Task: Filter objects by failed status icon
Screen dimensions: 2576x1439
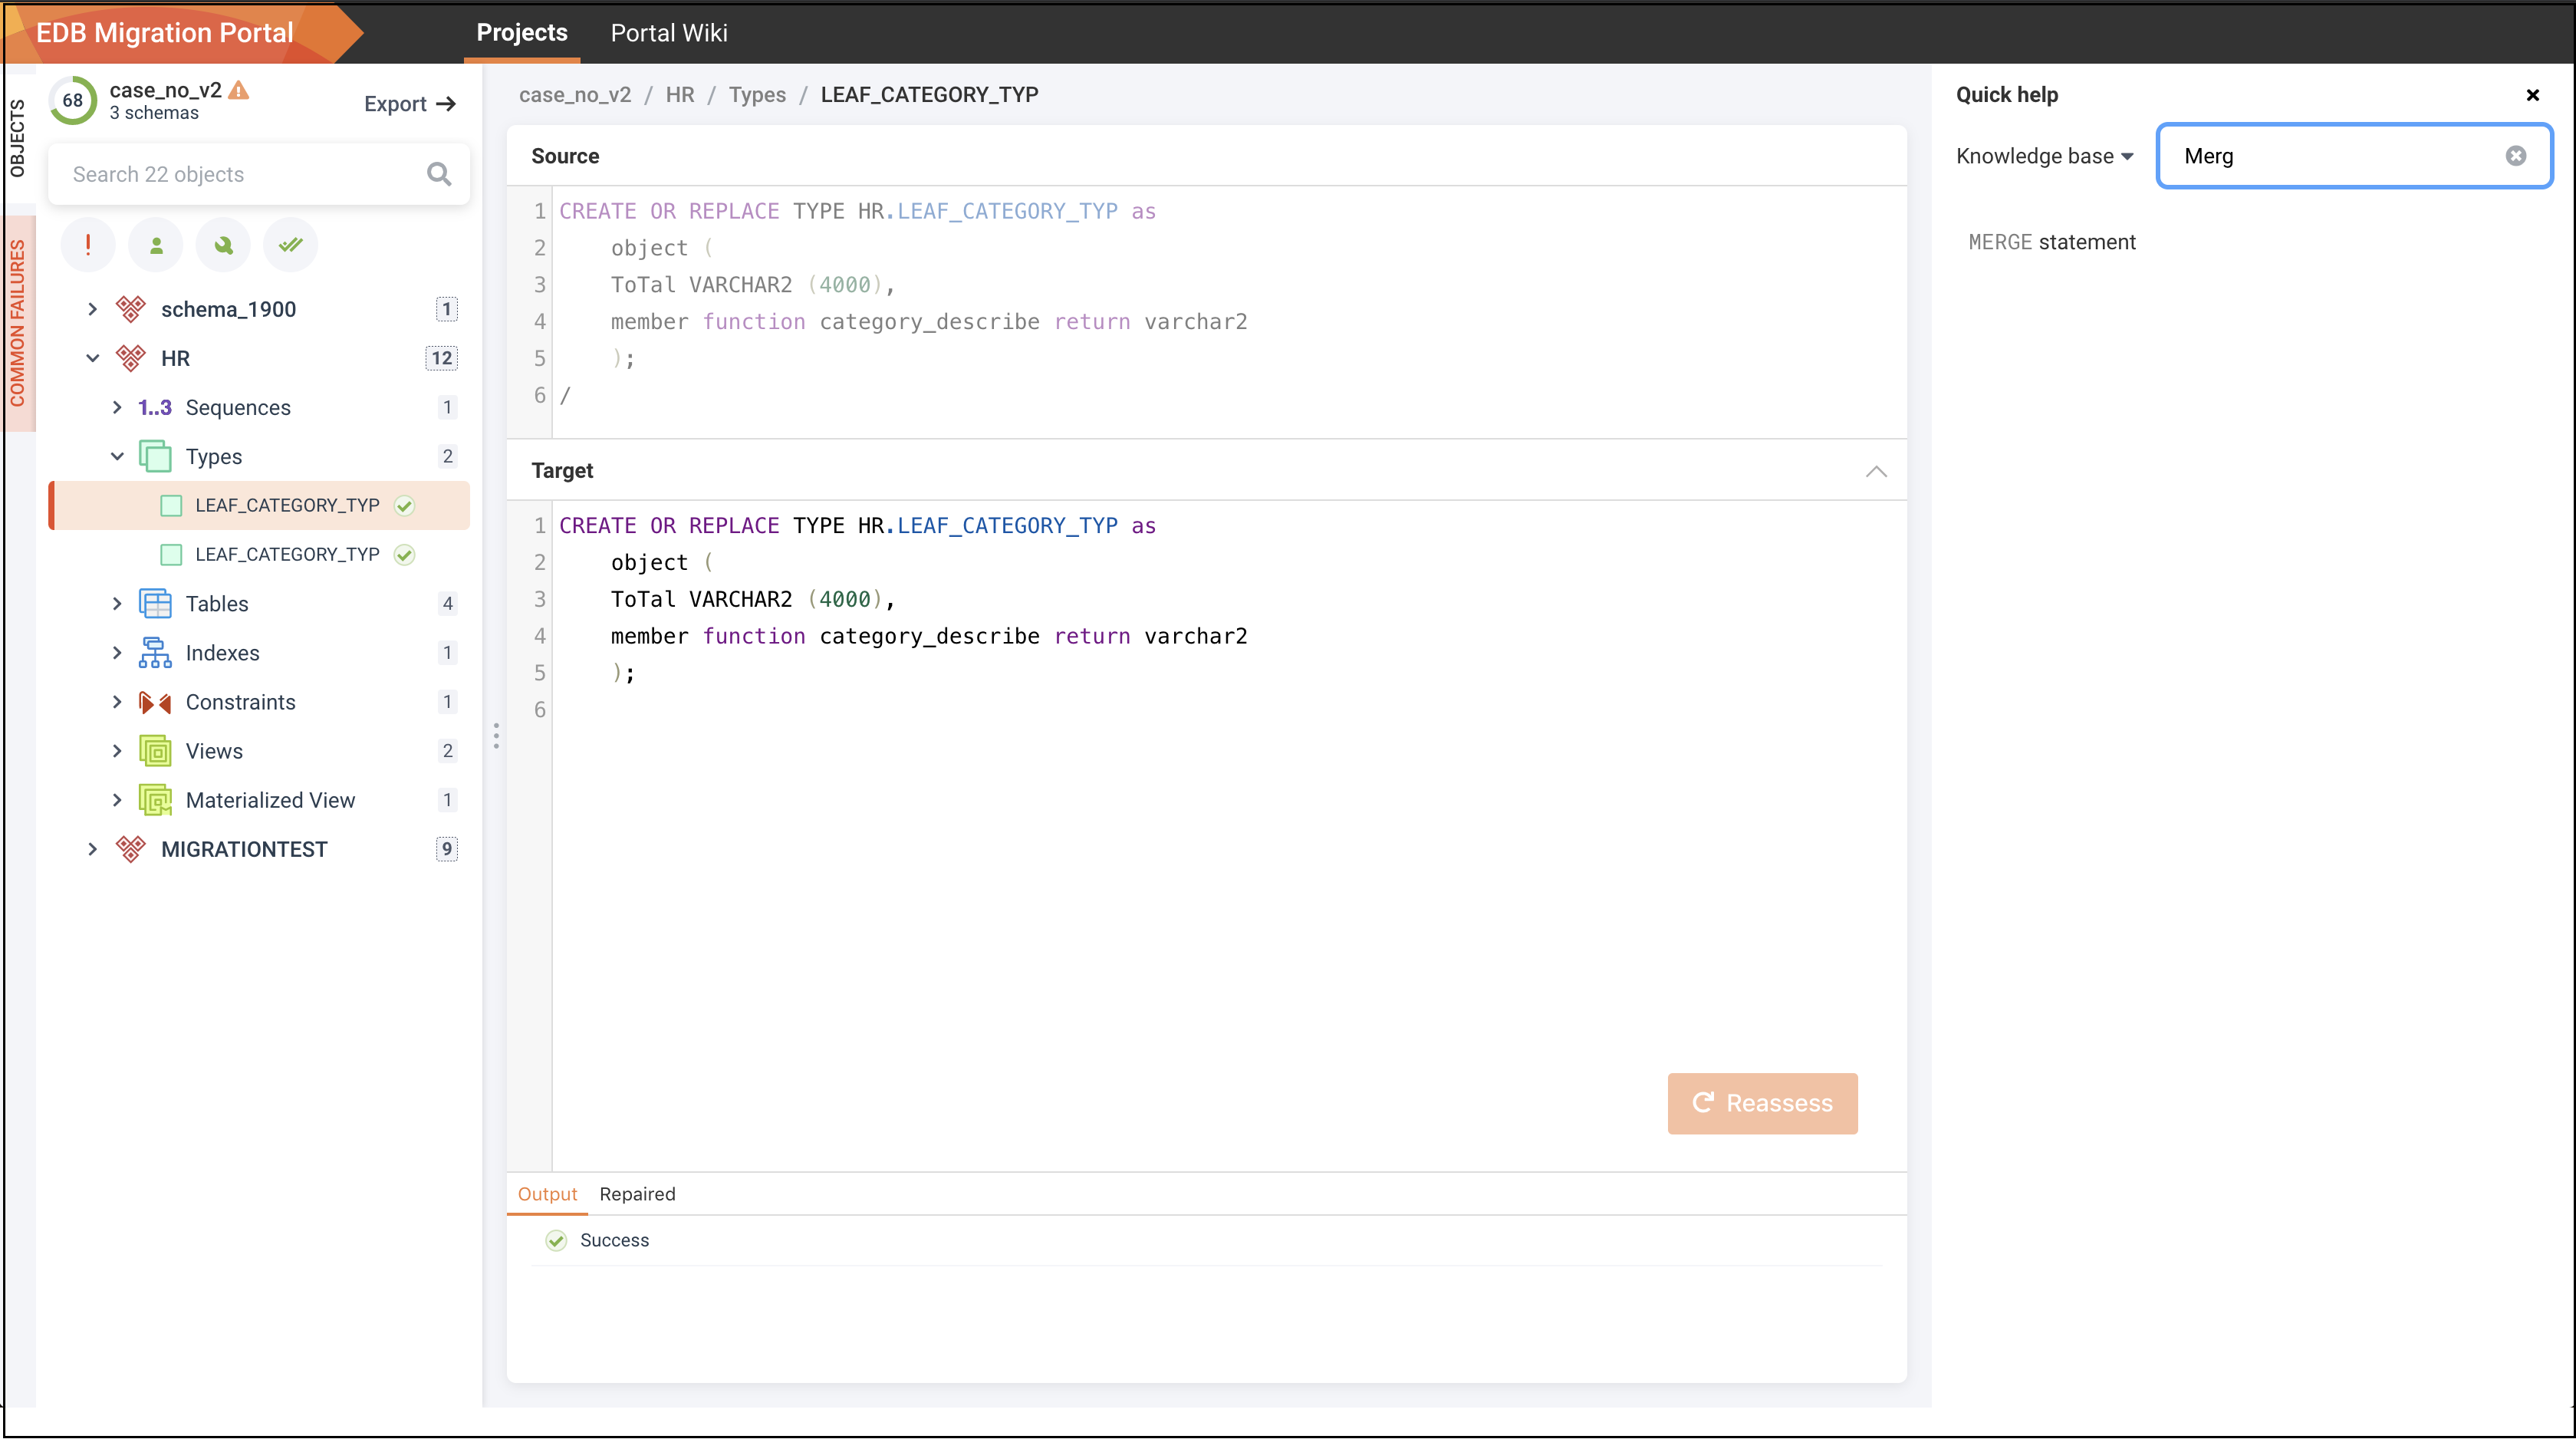Action: point(88,244)
